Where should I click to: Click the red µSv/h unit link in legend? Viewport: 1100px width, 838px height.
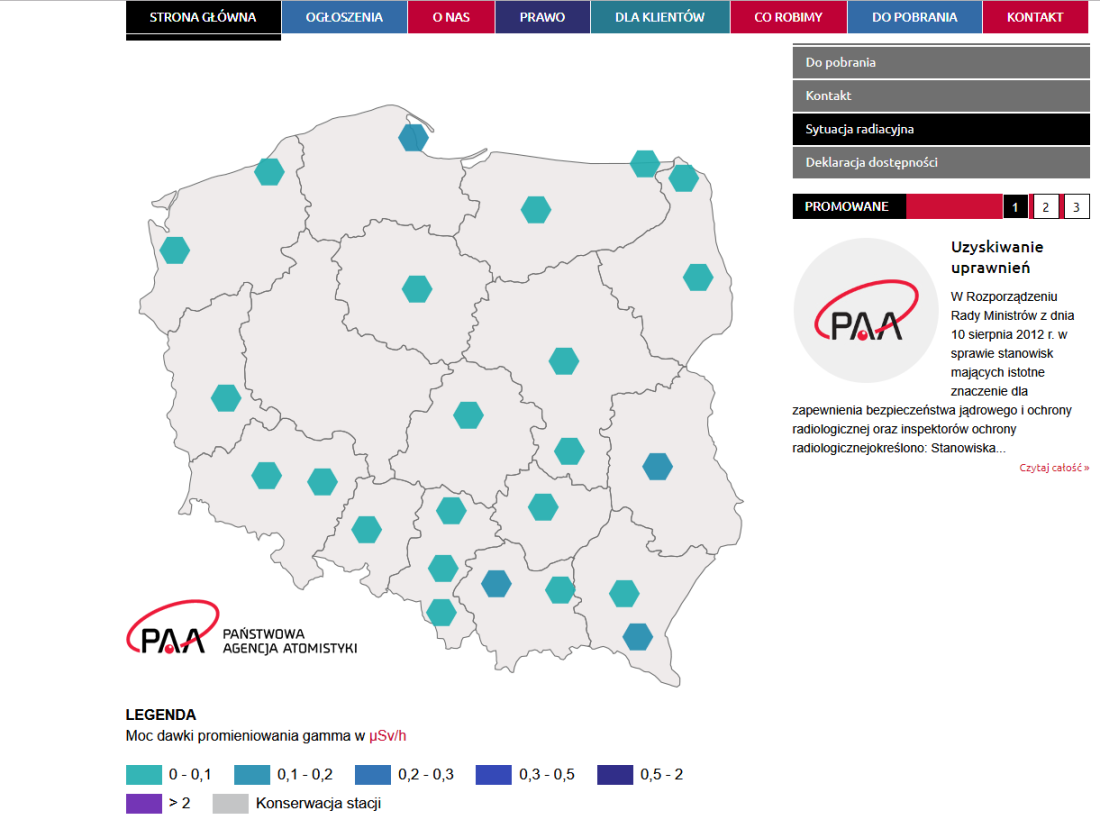coord(387,736)
